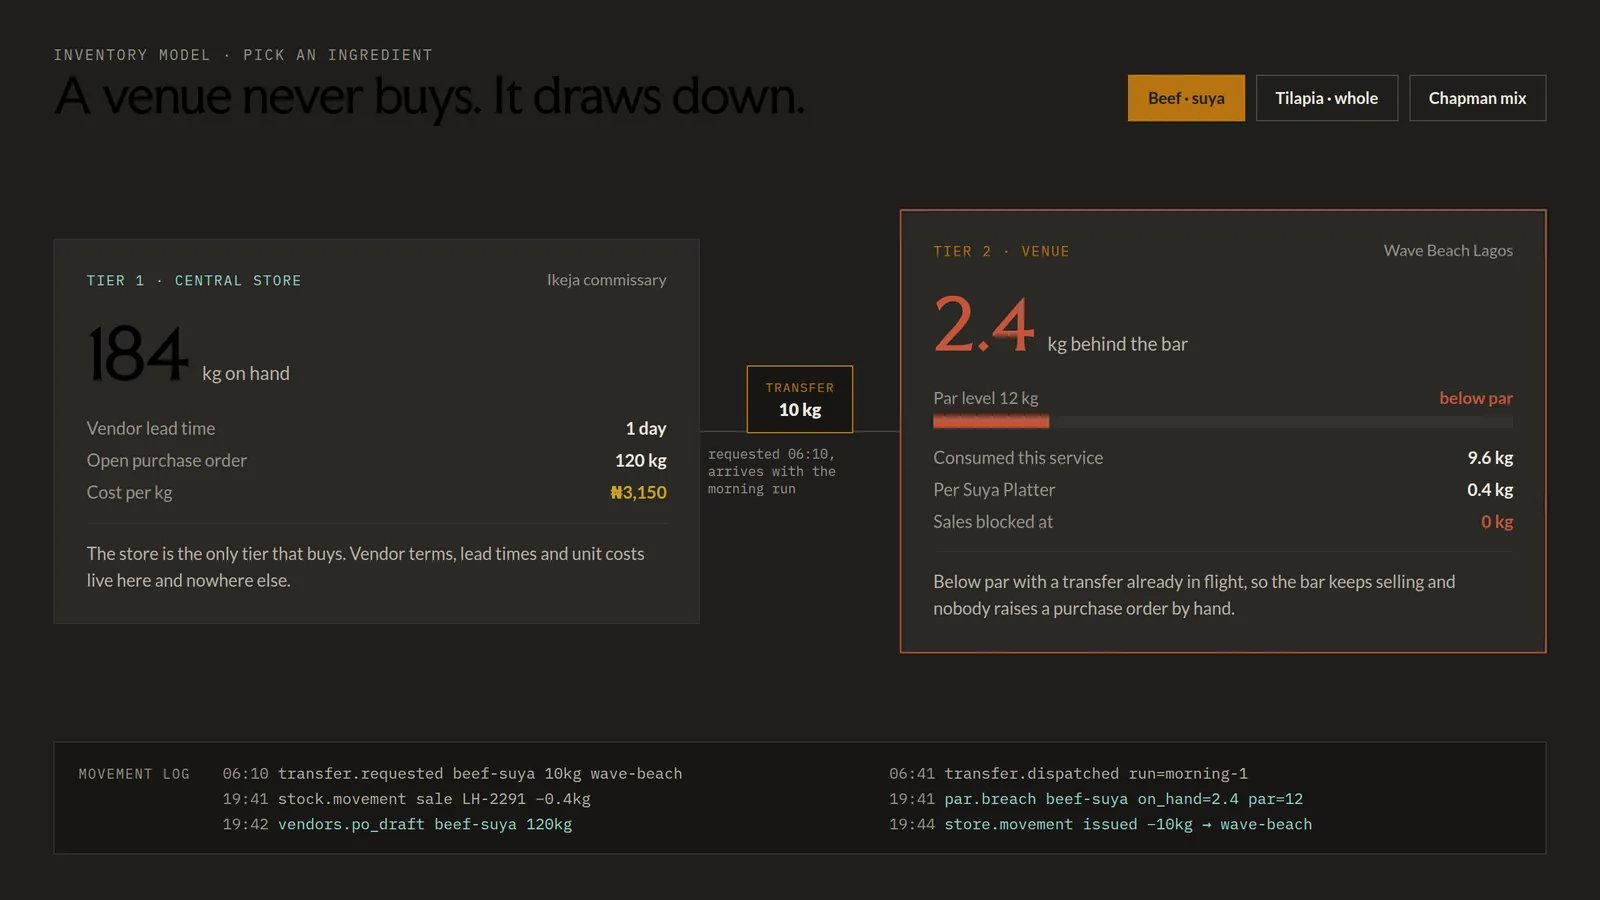The height and width of the screenshot is (900, 1600).
Task: Click the Tier 2 · Venue heading
Action: point(1001,252)
